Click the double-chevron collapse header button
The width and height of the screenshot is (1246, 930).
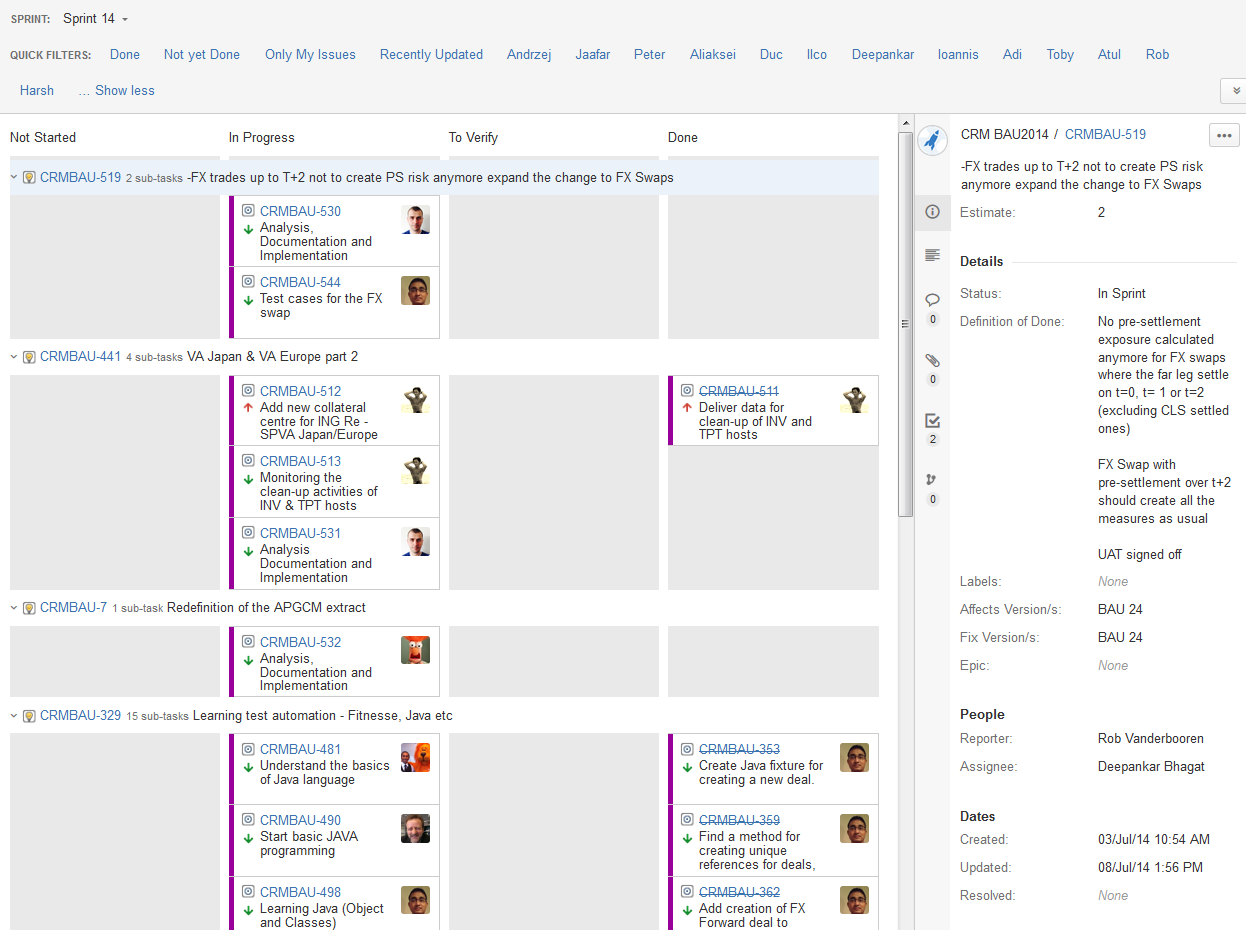[x=1234, y=91]
